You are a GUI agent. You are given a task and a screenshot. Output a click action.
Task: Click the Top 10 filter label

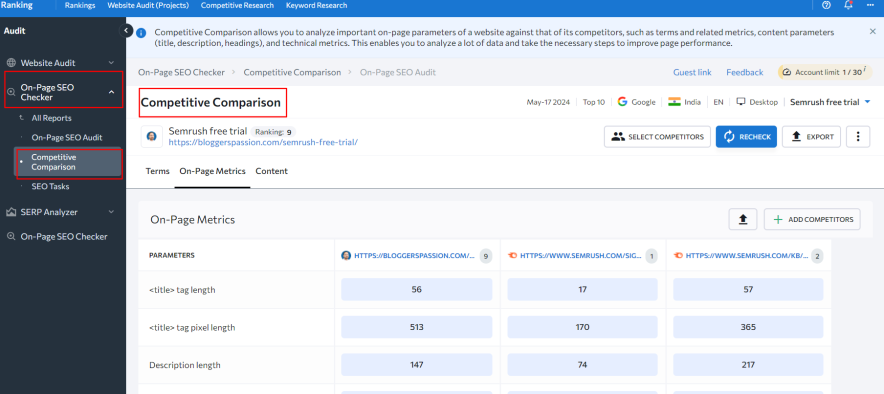pos(594,102)
